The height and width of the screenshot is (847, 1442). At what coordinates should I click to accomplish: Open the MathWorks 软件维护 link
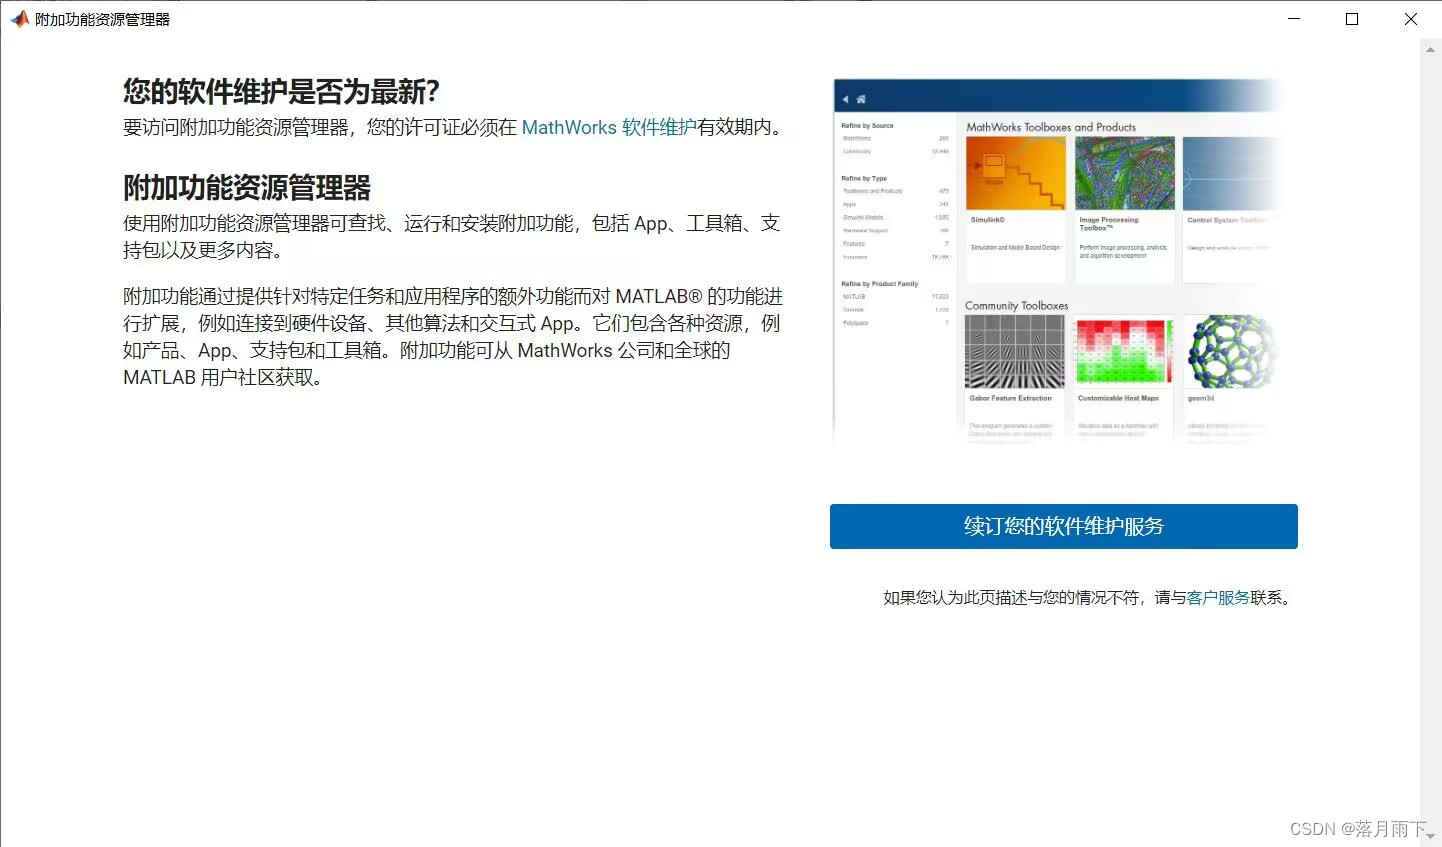click(x=609, y=127)
